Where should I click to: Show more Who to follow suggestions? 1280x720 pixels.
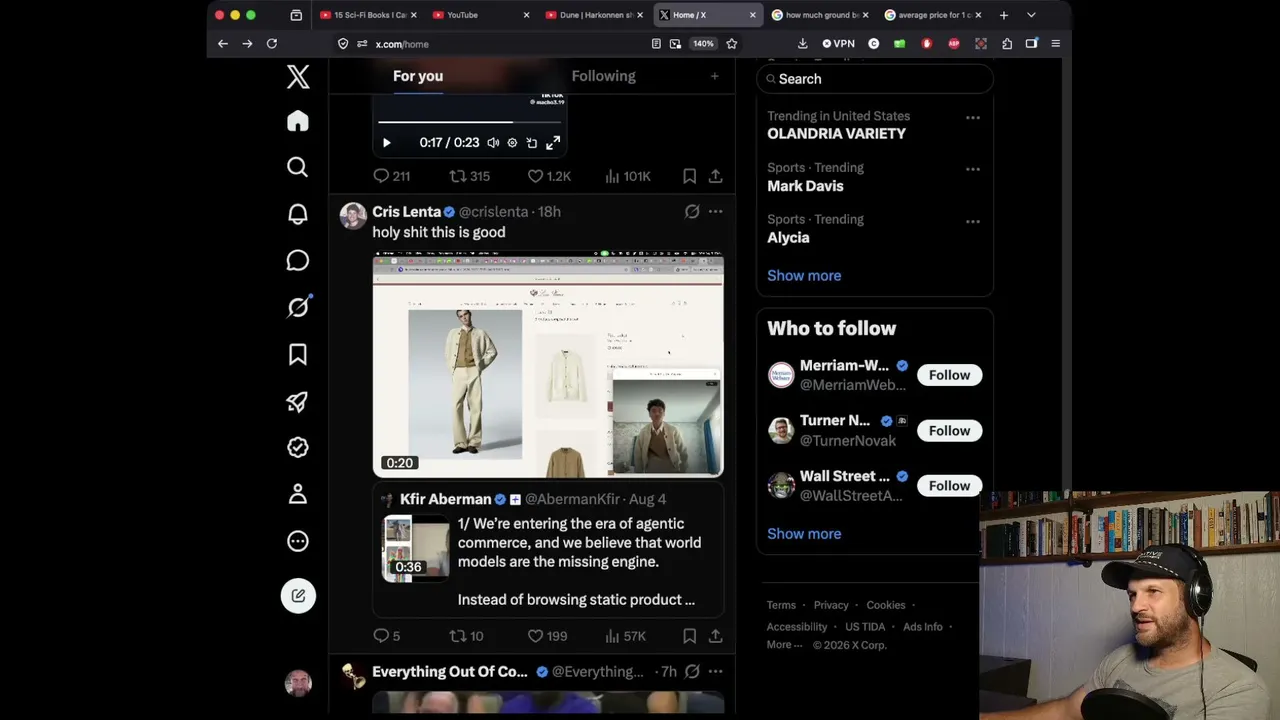[x=804, y=534]
